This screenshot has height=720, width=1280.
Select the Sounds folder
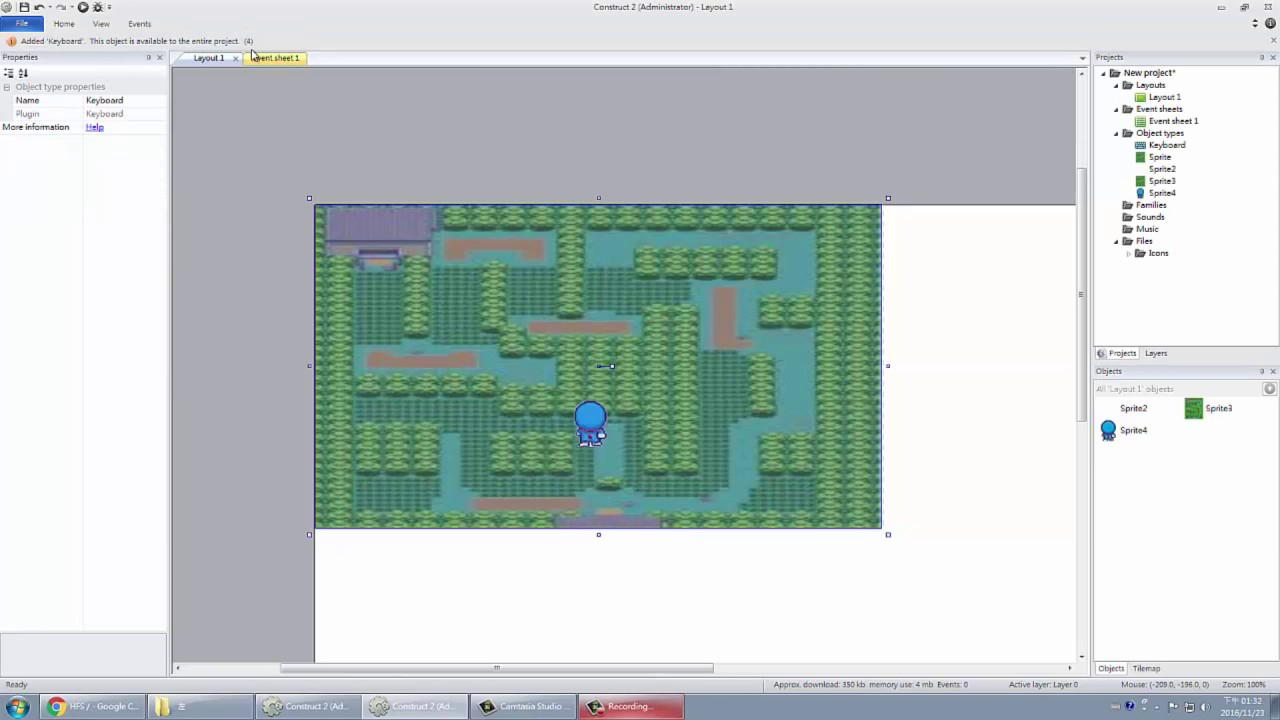tap(1150, 217)
